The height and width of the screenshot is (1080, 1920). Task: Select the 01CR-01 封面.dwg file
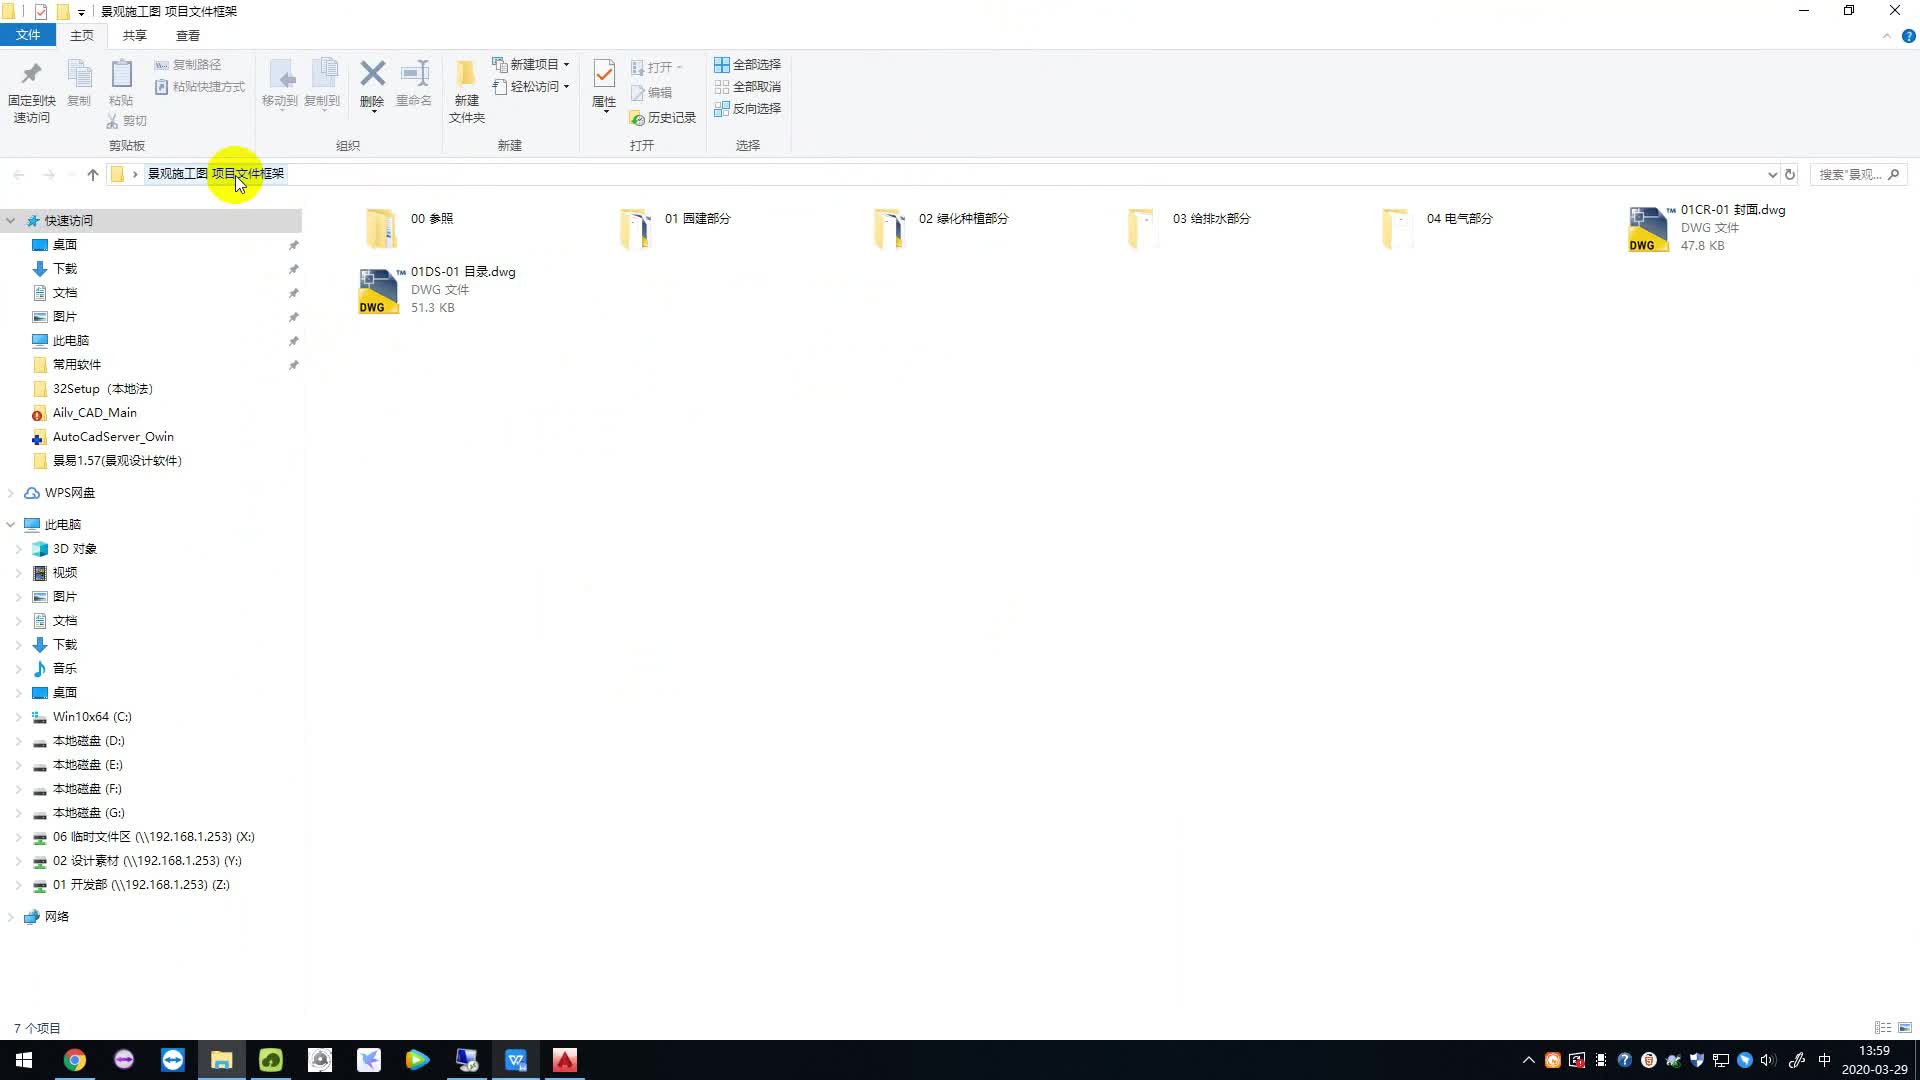point(1648,229)
